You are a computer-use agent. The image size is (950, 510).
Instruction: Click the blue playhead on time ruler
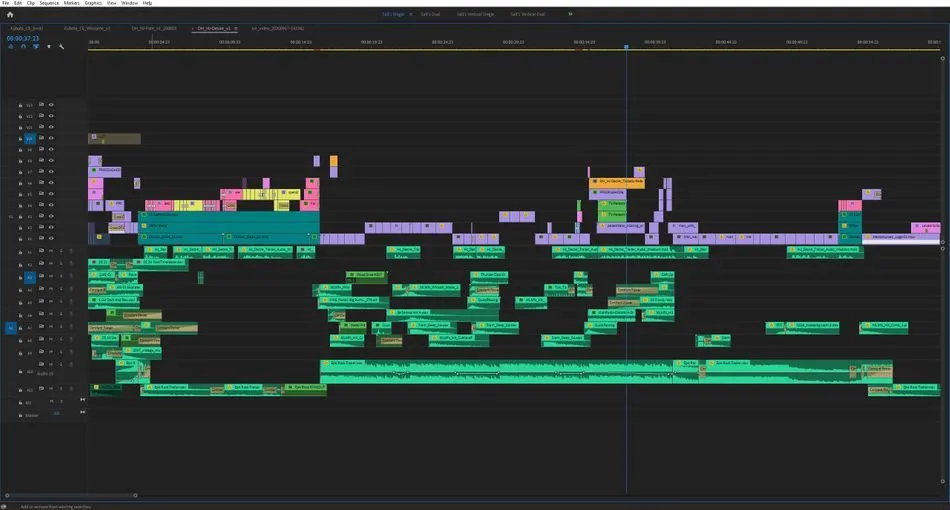click(626, 46)
